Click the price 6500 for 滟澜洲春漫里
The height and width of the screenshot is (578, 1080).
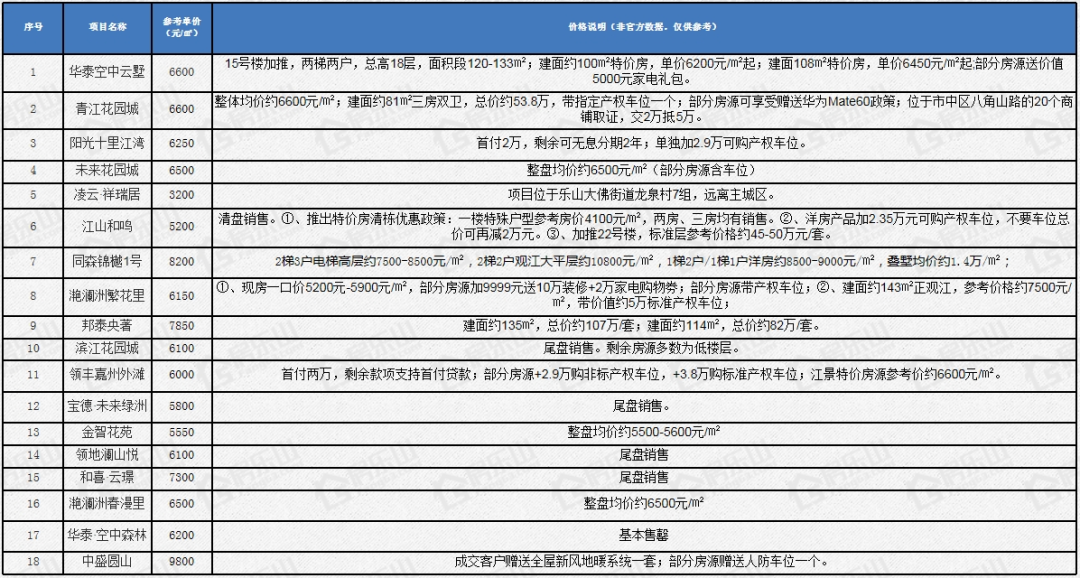pyautogui.click(x=183, y=504)
